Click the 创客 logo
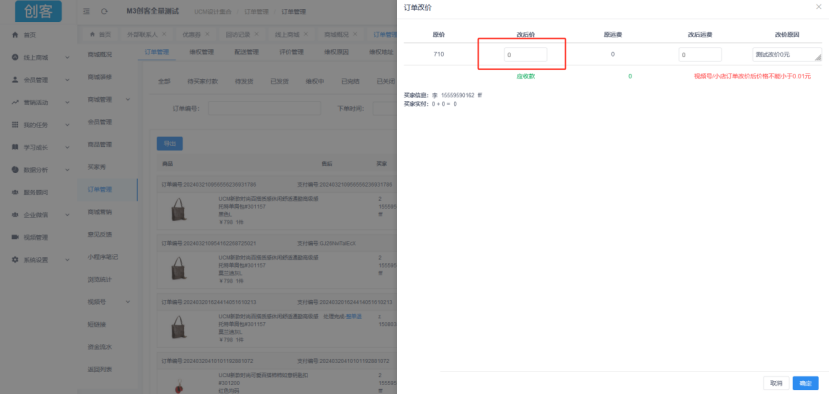The height and width of the screenshot is (394, 829). [x=38, y=11]
